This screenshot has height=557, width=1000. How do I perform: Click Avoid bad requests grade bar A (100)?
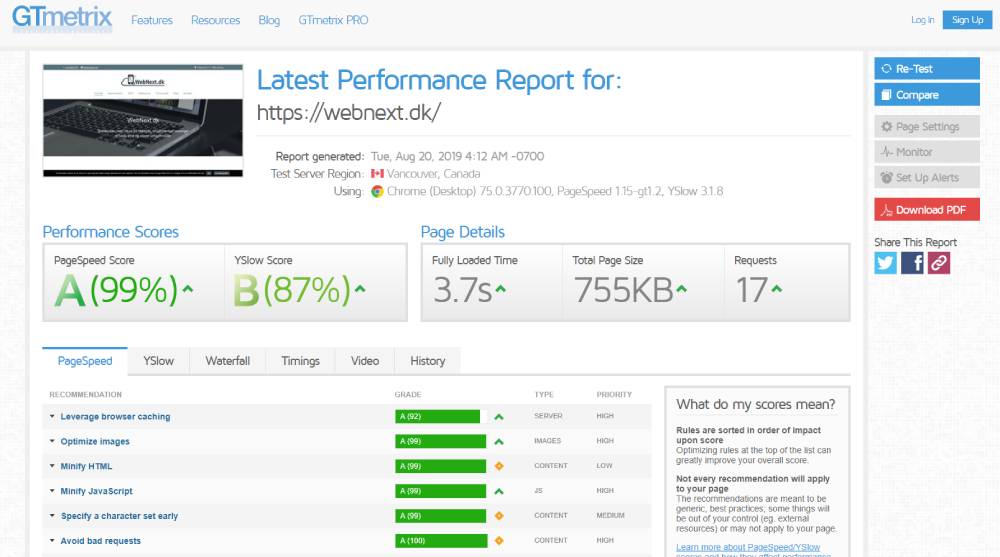tap(441, 540)
